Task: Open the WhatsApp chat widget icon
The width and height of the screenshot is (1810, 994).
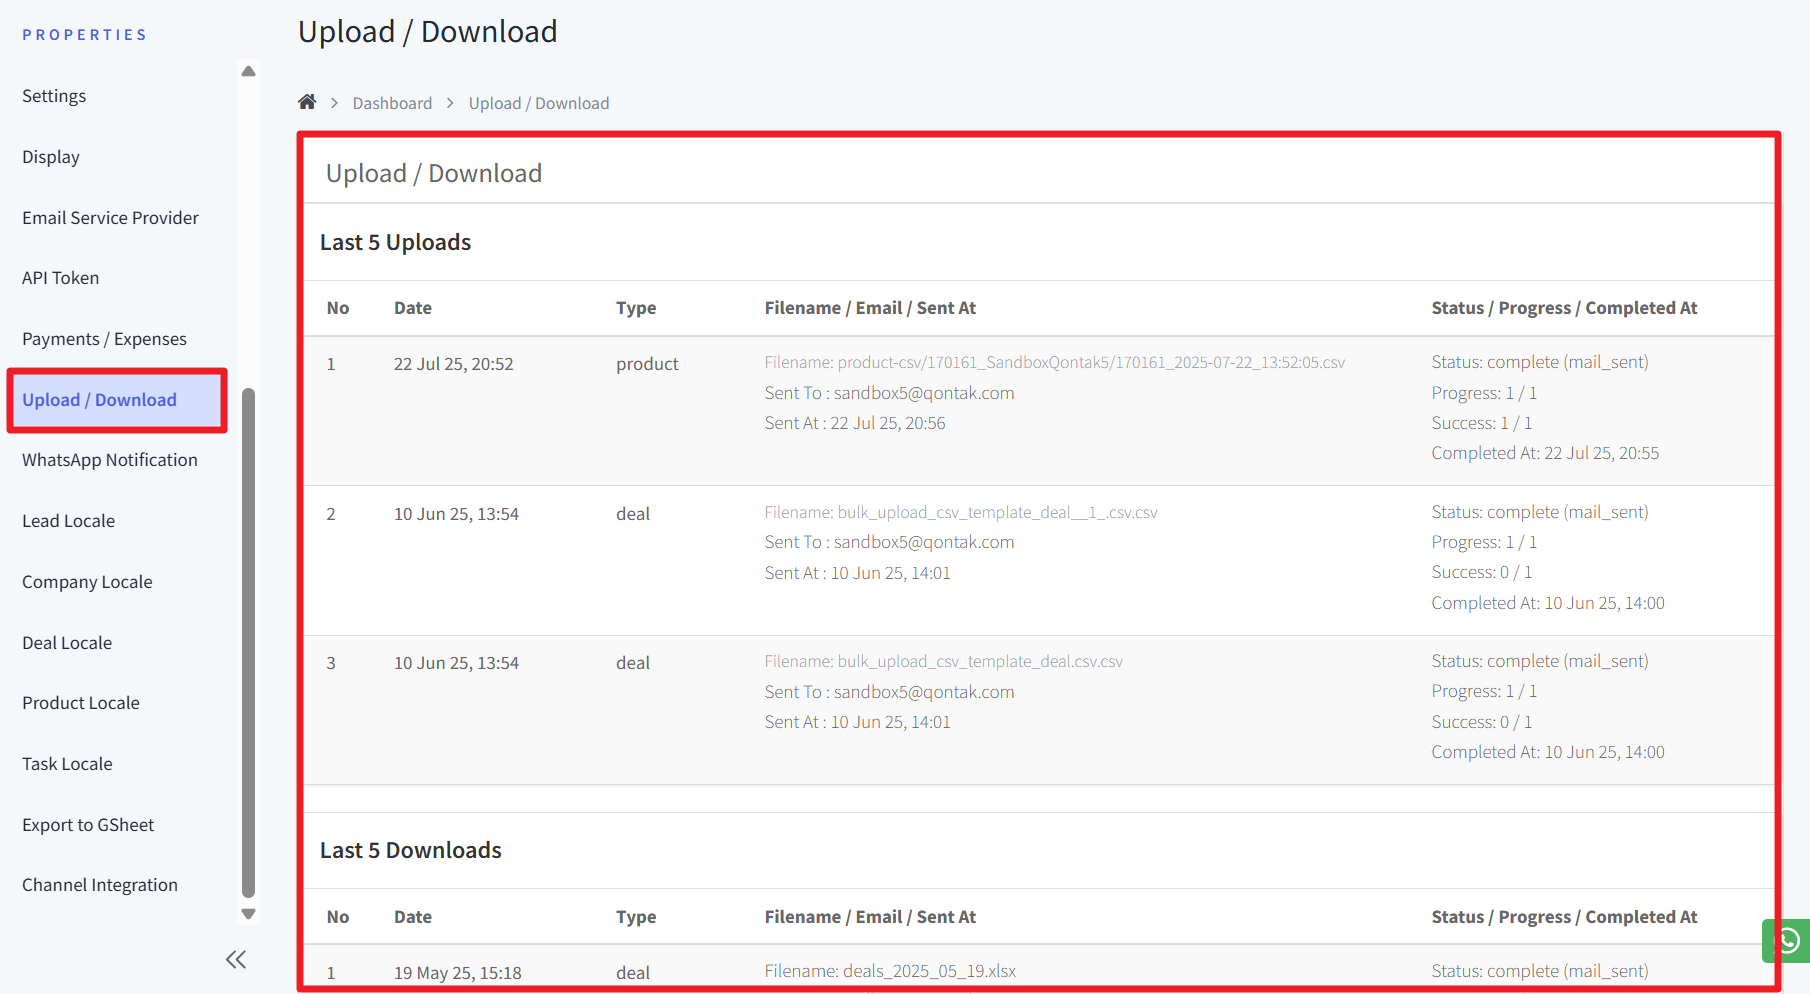Action: 1787,941
